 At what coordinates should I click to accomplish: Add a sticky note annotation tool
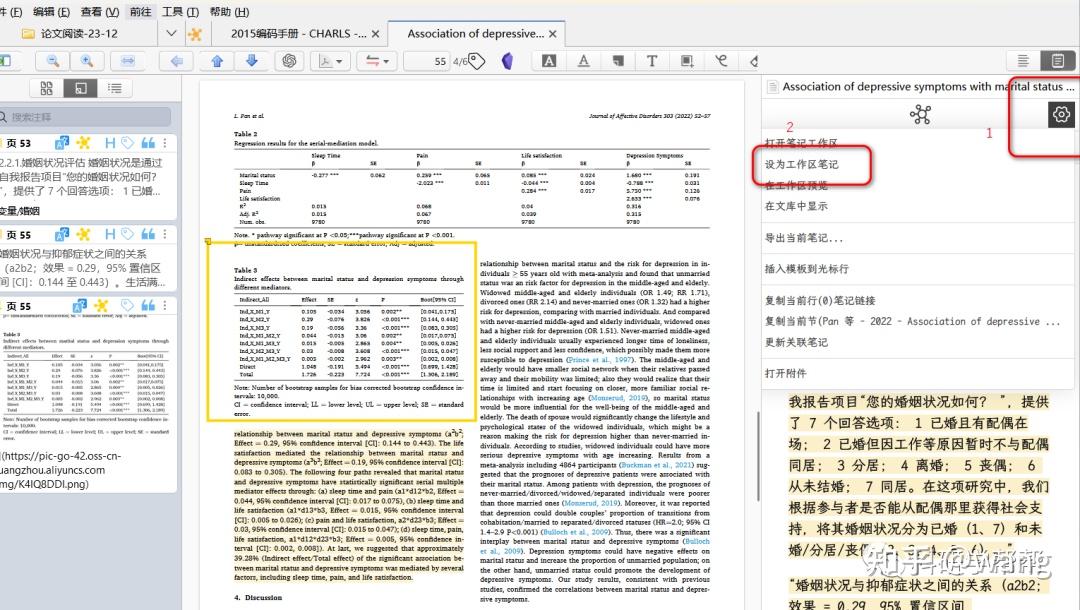click(617, 60)
